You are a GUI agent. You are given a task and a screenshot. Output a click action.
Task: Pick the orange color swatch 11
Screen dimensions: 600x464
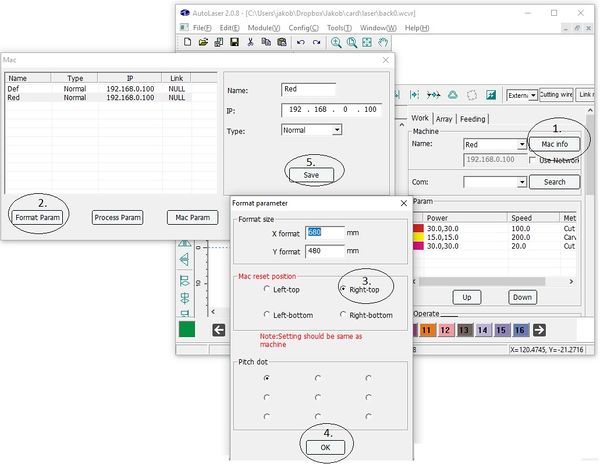[426, 330]
